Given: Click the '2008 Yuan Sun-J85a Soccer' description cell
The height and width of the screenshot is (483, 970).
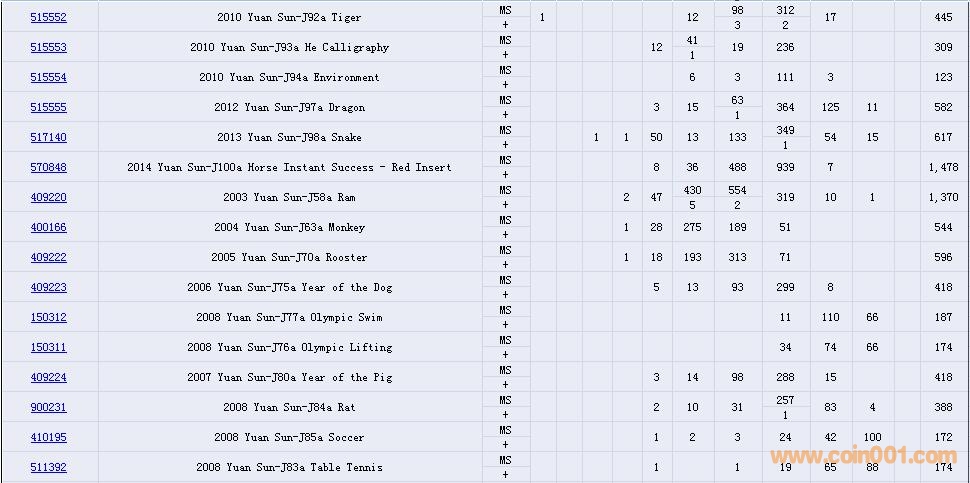Looking at the screenshot, I should tap(289, 437).
